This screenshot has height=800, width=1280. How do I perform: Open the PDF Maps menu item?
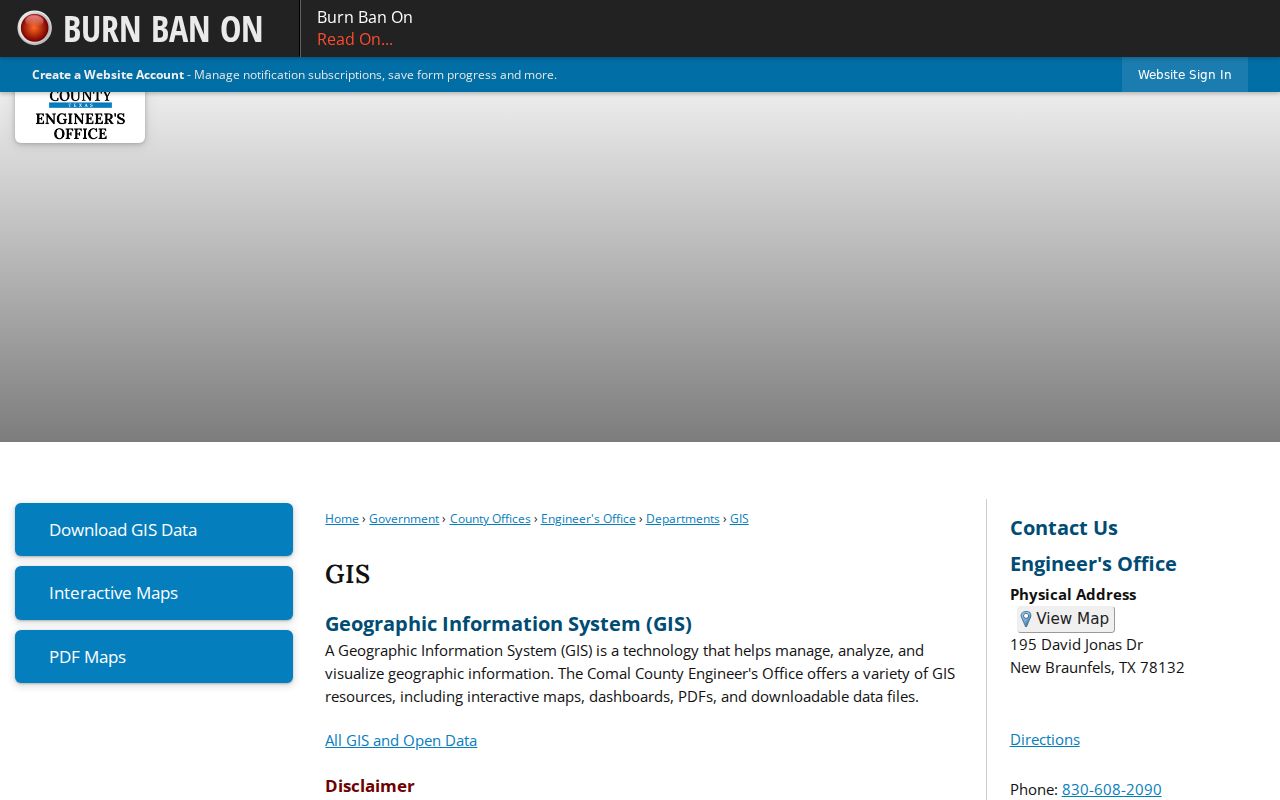pos(154,657)
